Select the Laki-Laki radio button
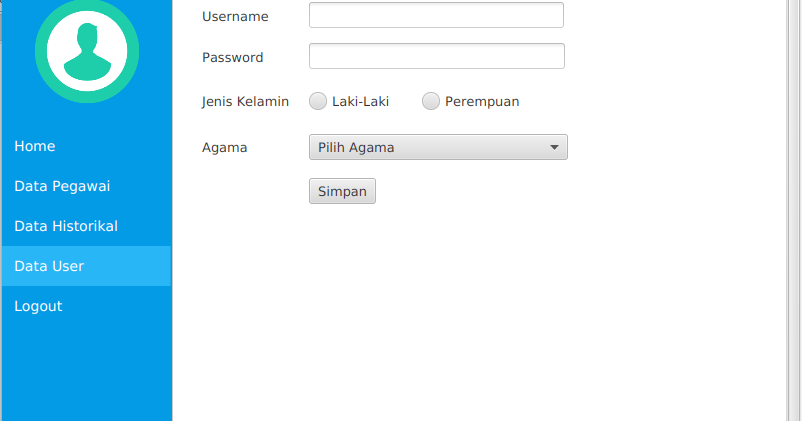802x421 pixels. (318, 101)
